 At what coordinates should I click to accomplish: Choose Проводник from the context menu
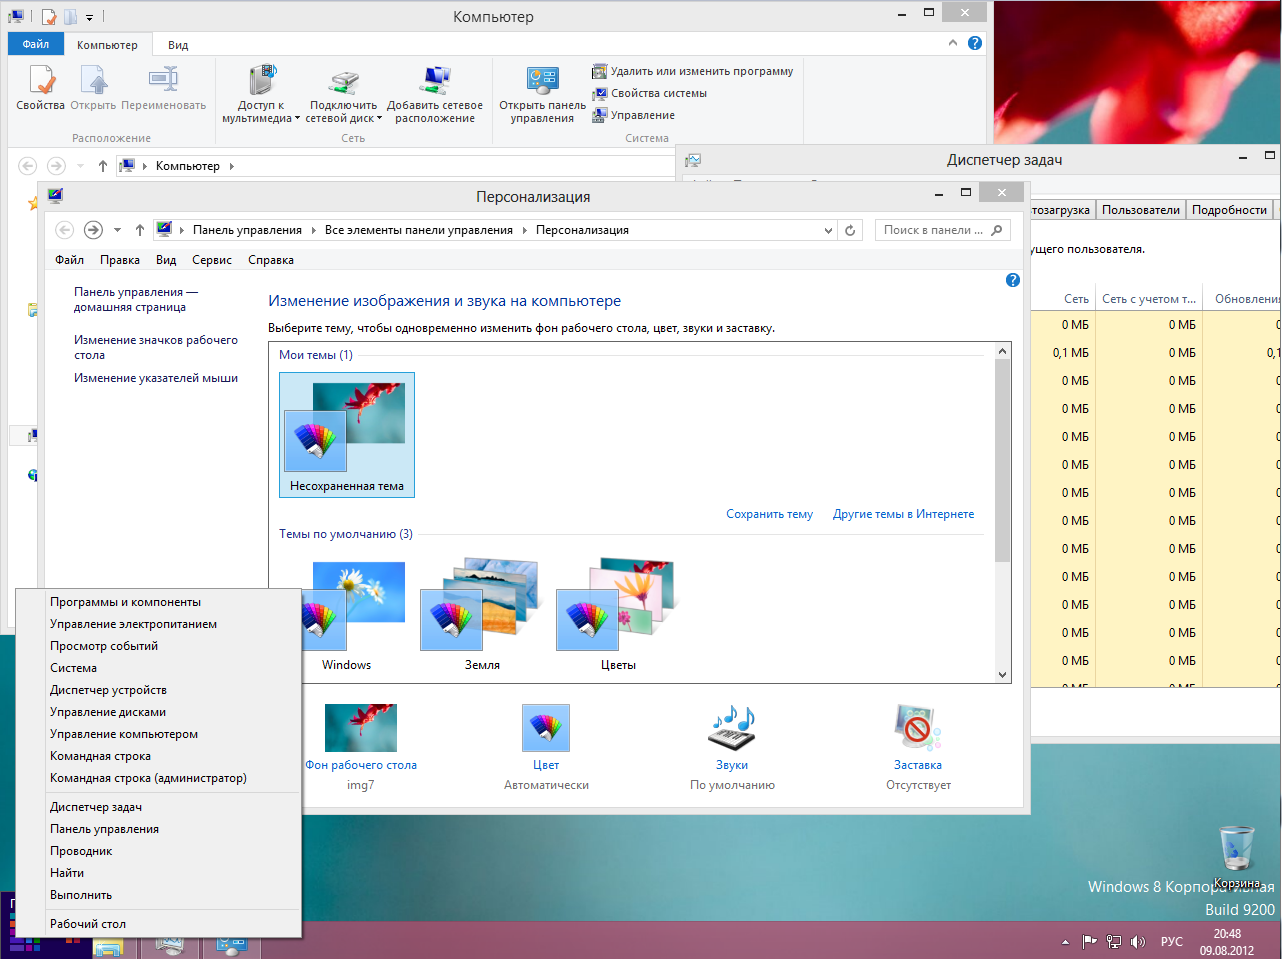(159, 851)
